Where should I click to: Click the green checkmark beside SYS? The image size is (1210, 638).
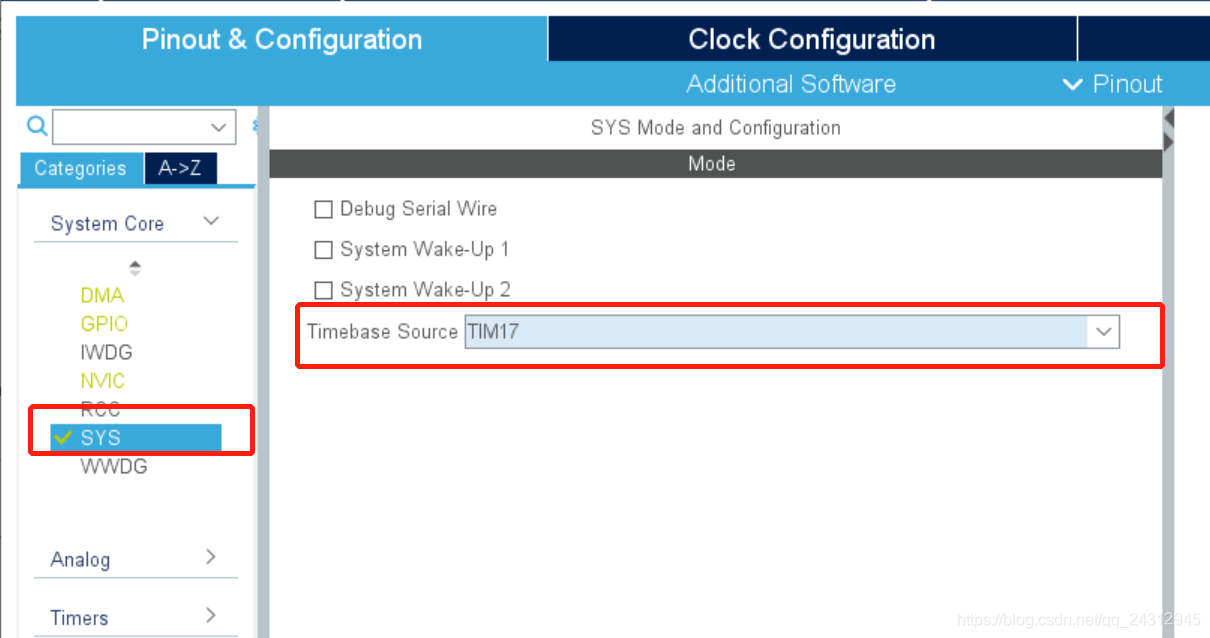coord(65,437)
